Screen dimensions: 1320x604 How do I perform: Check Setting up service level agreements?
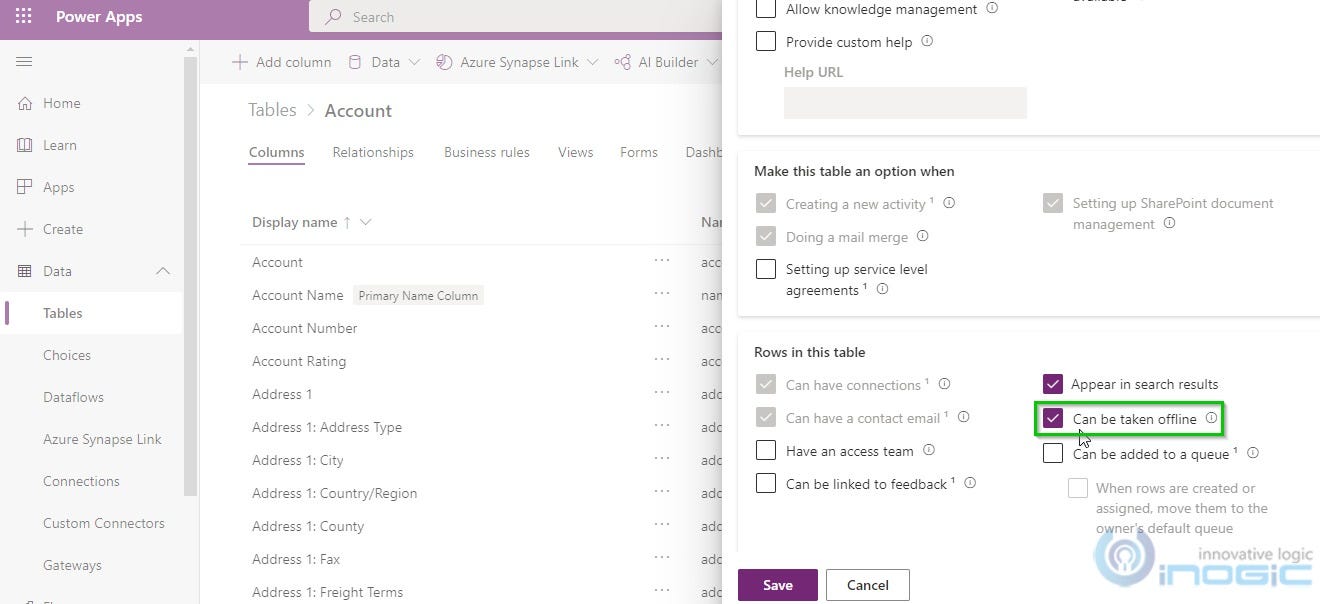[x=766, y=269]
